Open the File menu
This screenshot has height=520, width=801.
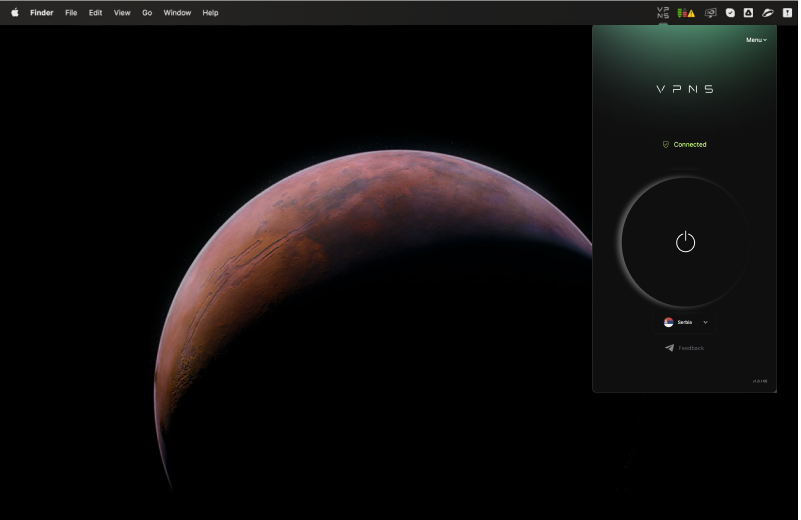click(71, 13)
